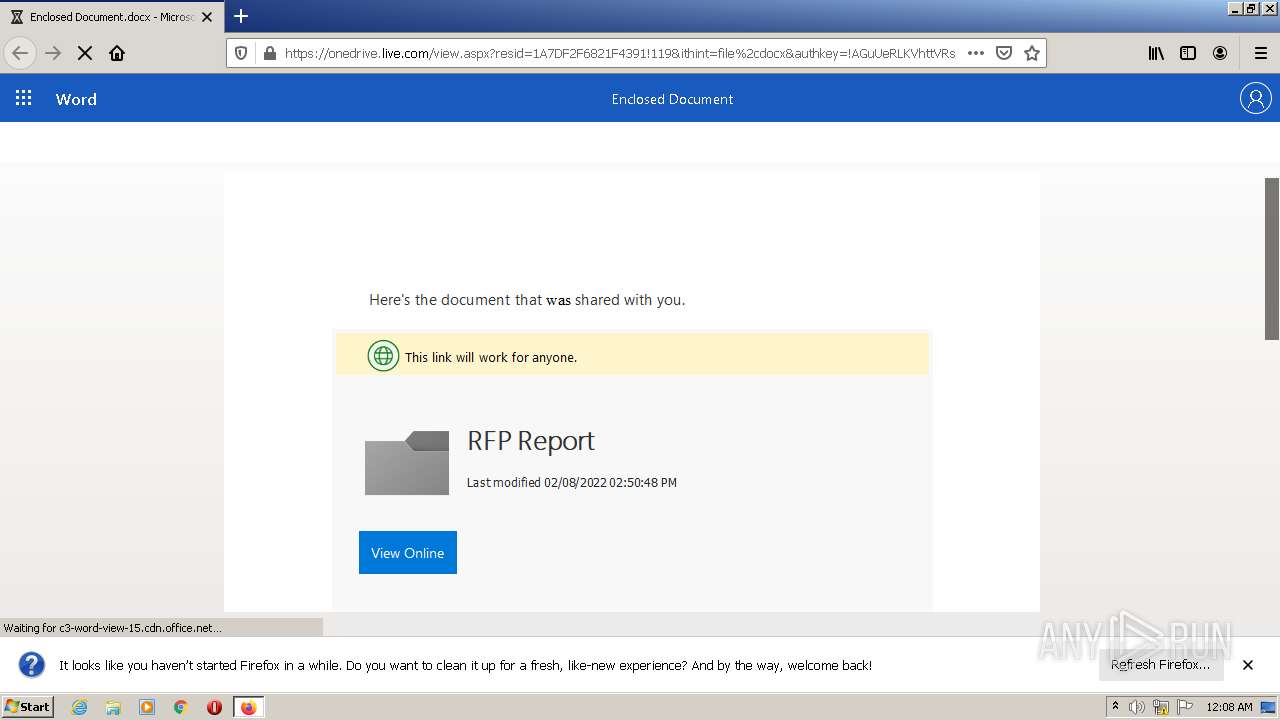The height and width of the screenshot is (720, 1280).
Task: Click the page vertical scrollbar
Action: 1272,259
